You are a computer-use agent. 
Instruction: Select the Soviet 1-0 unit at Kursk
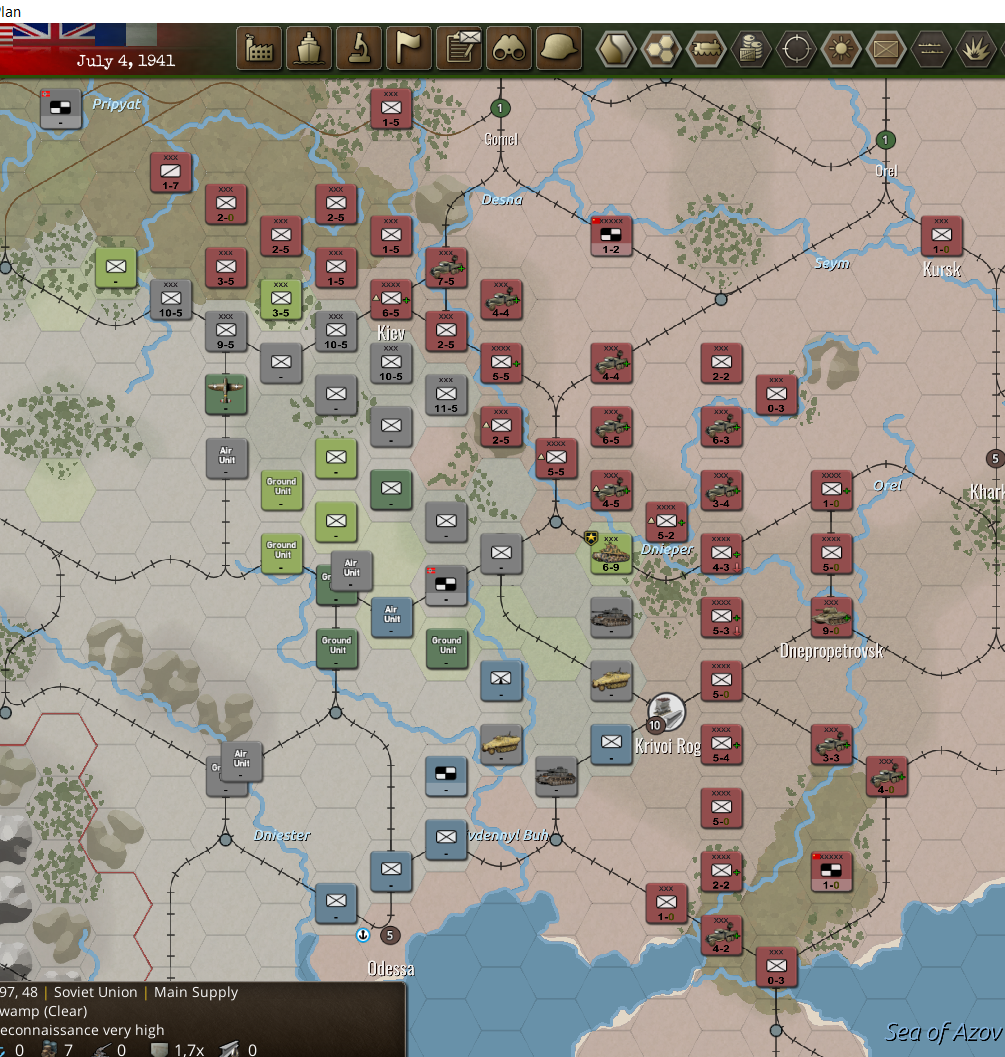pyautogui.click(x=942, y=235)
